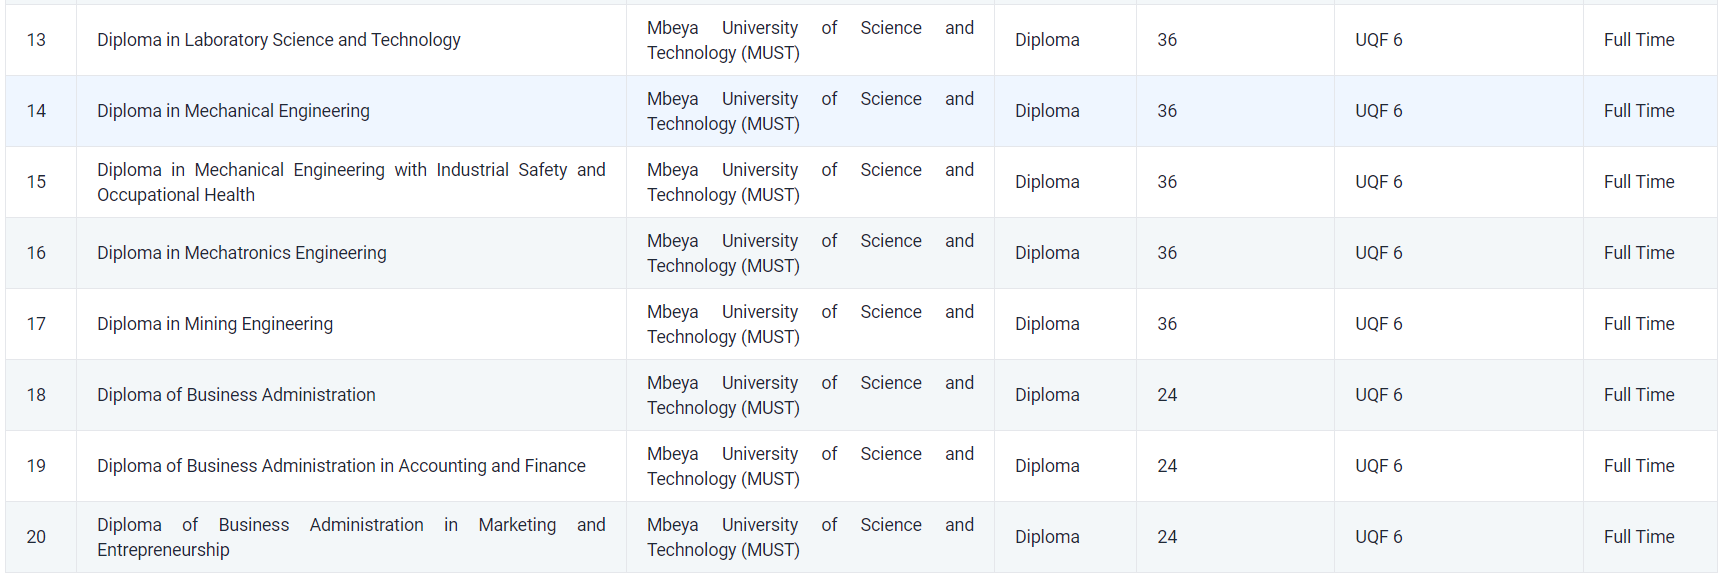Click Diploma award cell in row 16
The width and height of the screenshot is (1721, 577).
pos(1047,253)
